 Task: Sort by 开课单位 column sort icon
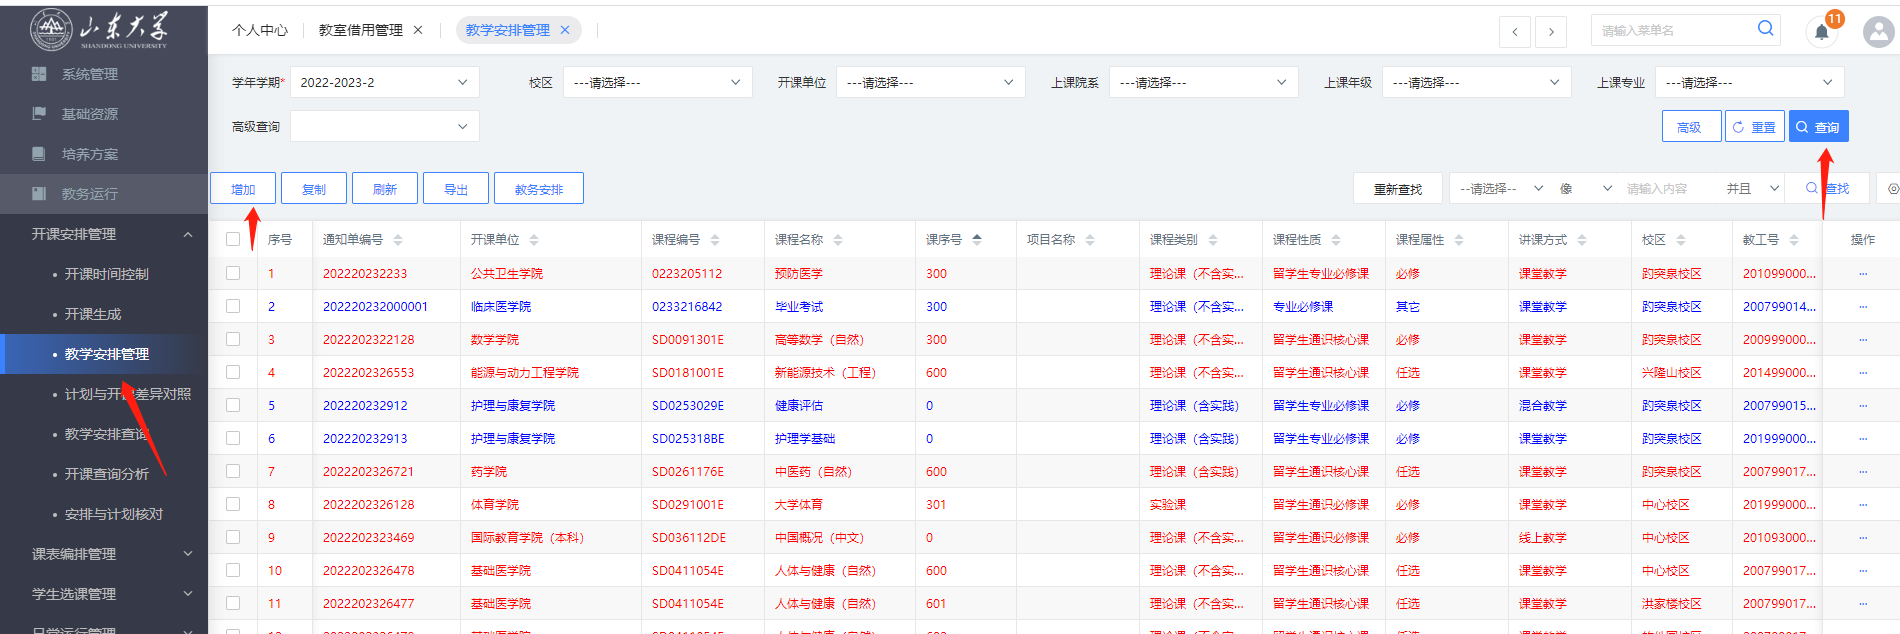pyautogui.click(x=534, y=240)
